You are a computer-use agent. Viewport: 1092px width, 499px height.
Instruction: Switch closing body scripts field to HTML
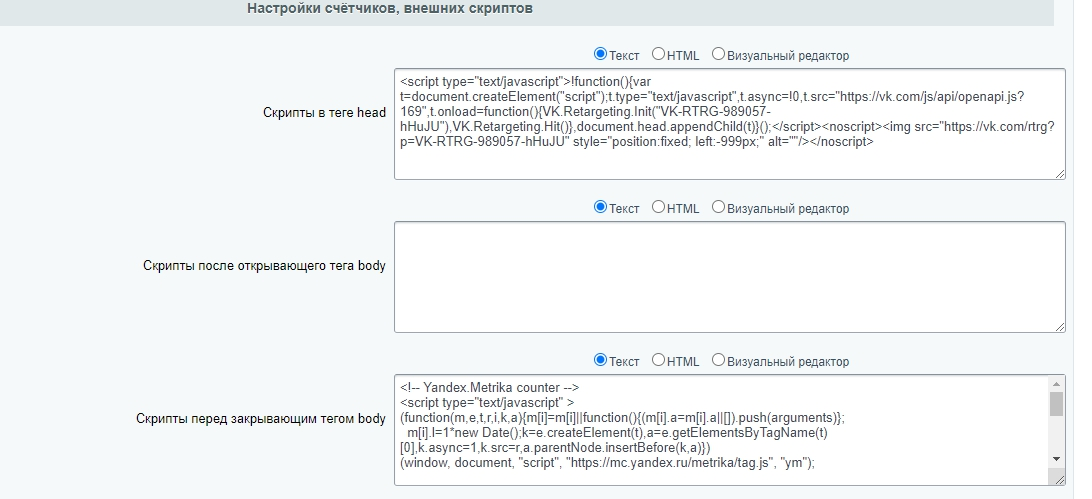[x=658, y=360]
